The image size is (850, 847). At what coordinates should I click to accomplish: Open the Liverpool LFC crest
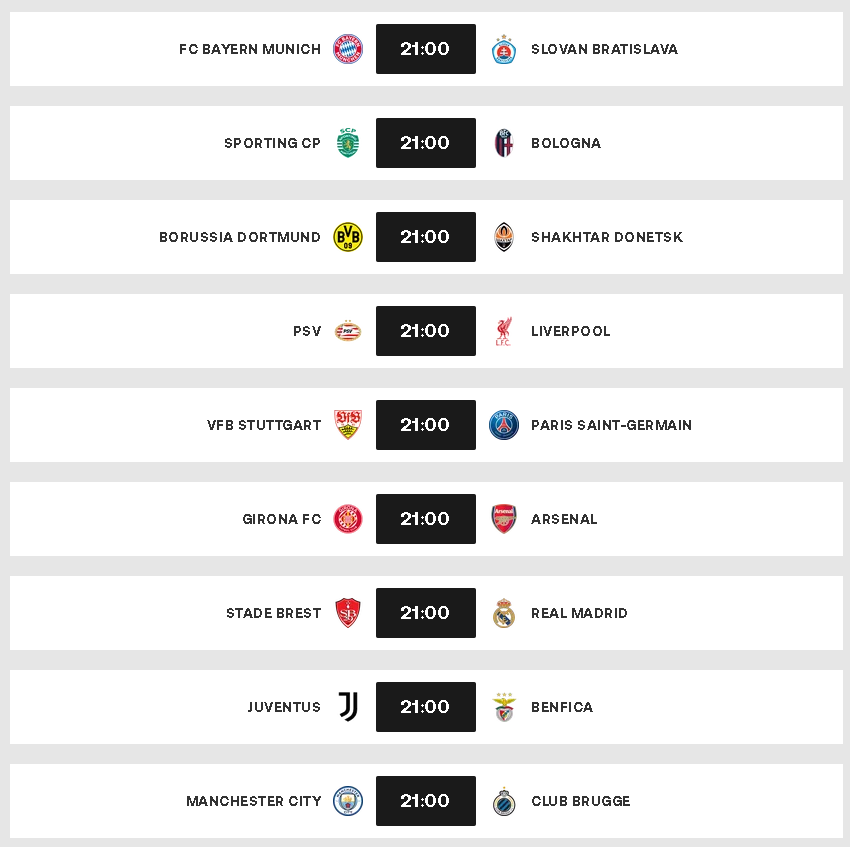point(504,331)
